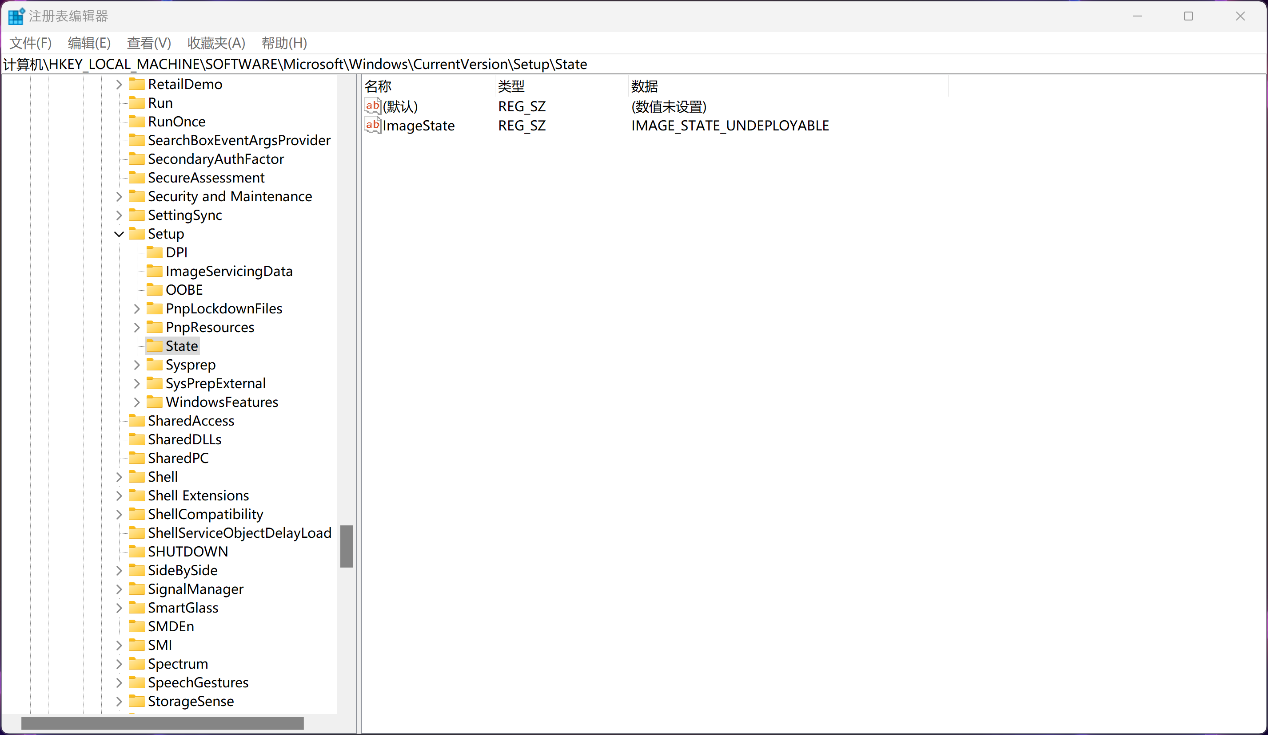Image resolution: width=1268 pixels, height=735 pixels.
Task: Open the 收藏夹(A) favorites menu
Action: pos(216,43)
